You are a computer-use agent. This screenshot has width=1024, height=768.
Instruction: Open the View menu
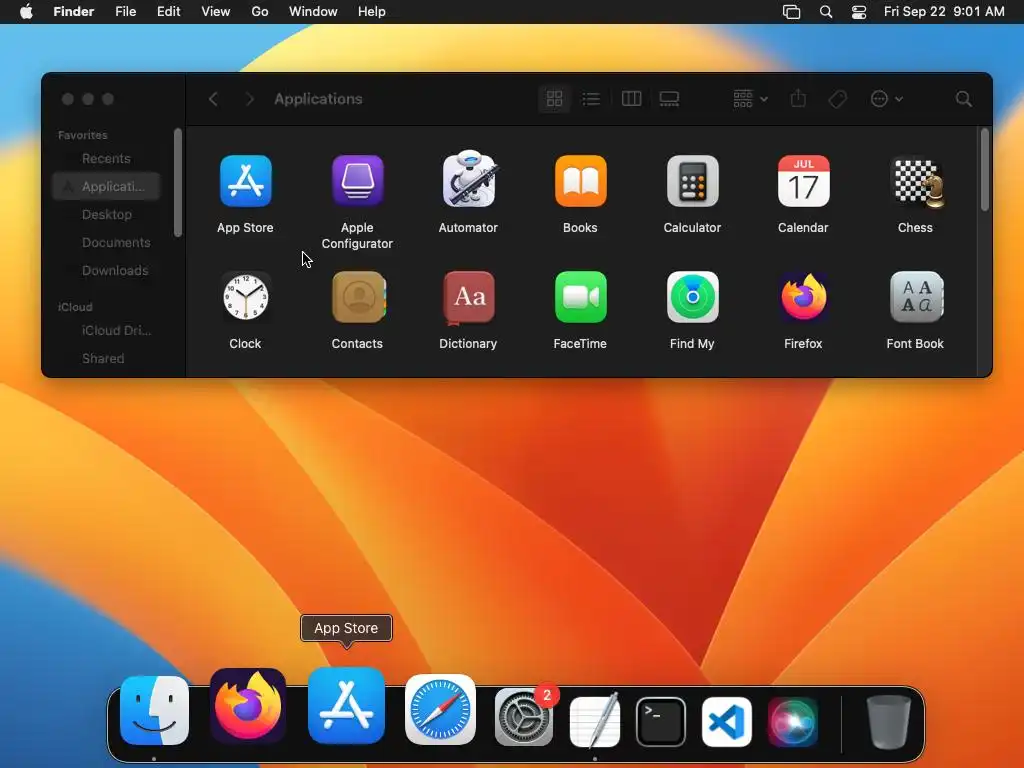(216, 12)
